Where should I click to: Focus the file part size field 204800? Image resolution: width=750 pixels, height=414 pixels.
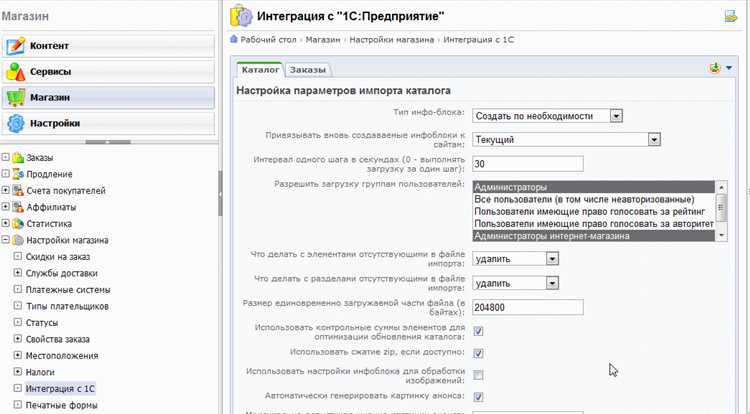click(x=528, y=307)
